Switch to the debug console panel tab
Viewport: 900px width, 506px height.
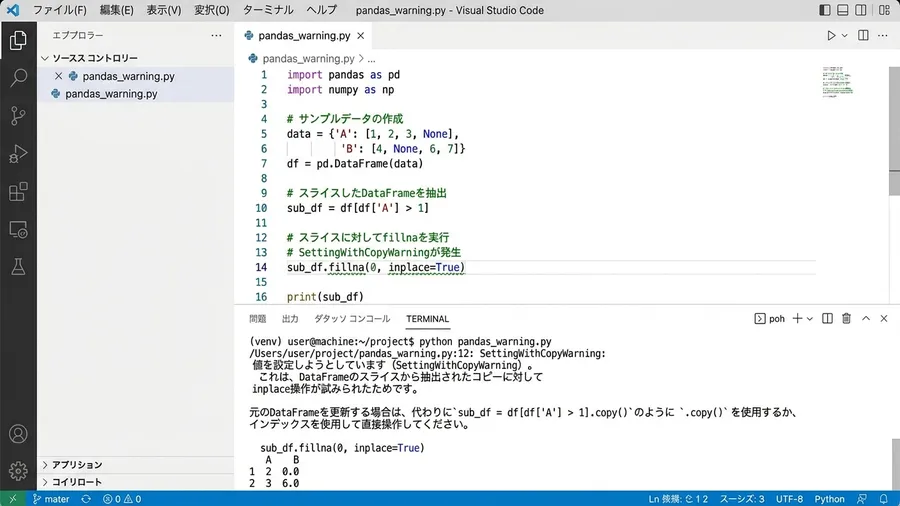[x=352, y=319]
